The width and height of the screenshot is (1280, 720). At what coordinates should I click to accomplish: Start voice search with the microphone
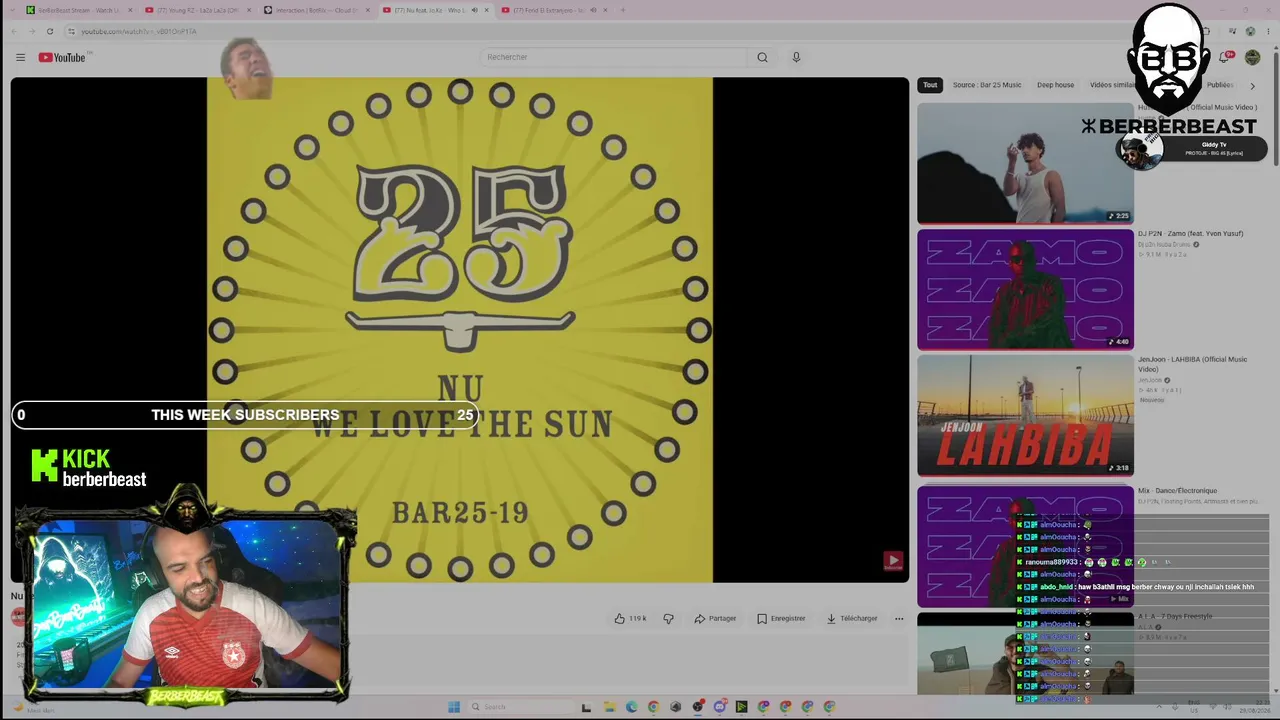tap(796, 57)
